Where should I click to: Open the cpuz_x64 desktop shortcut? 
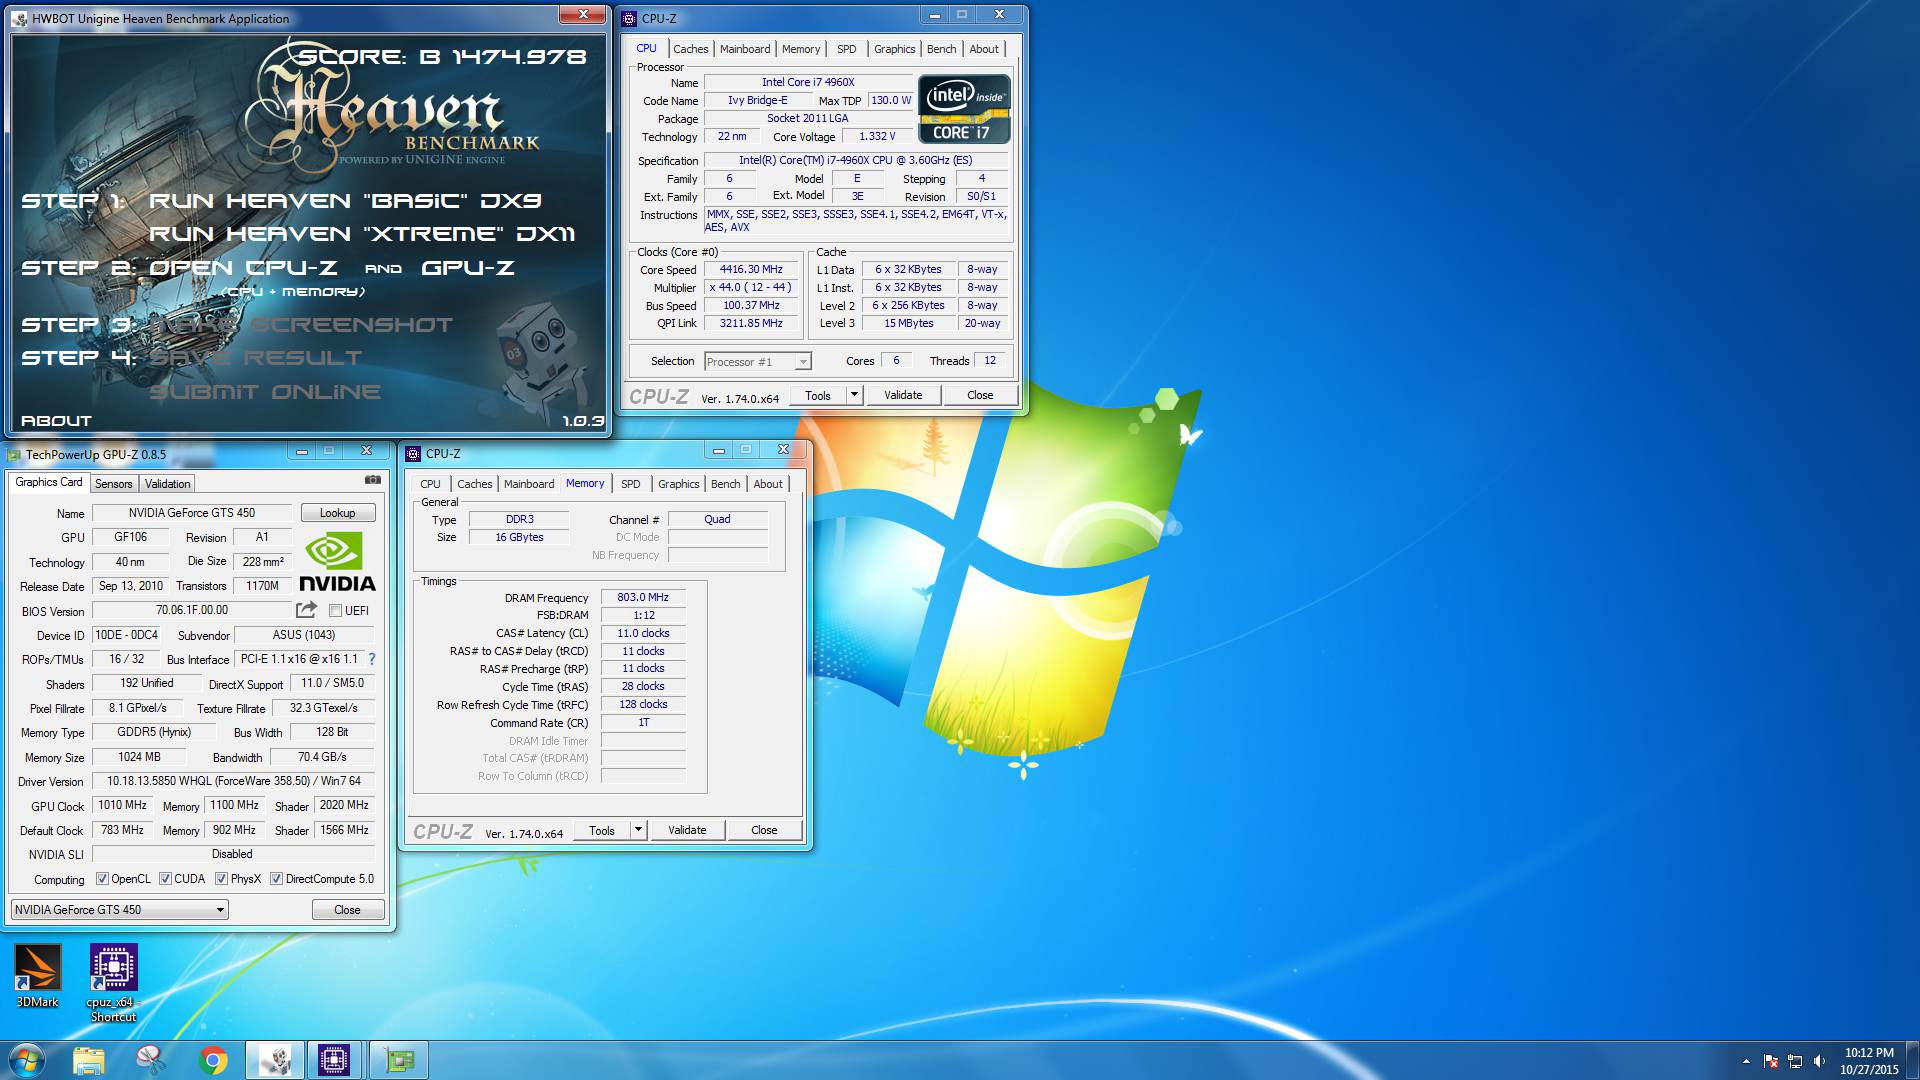(x=113, y=983)
